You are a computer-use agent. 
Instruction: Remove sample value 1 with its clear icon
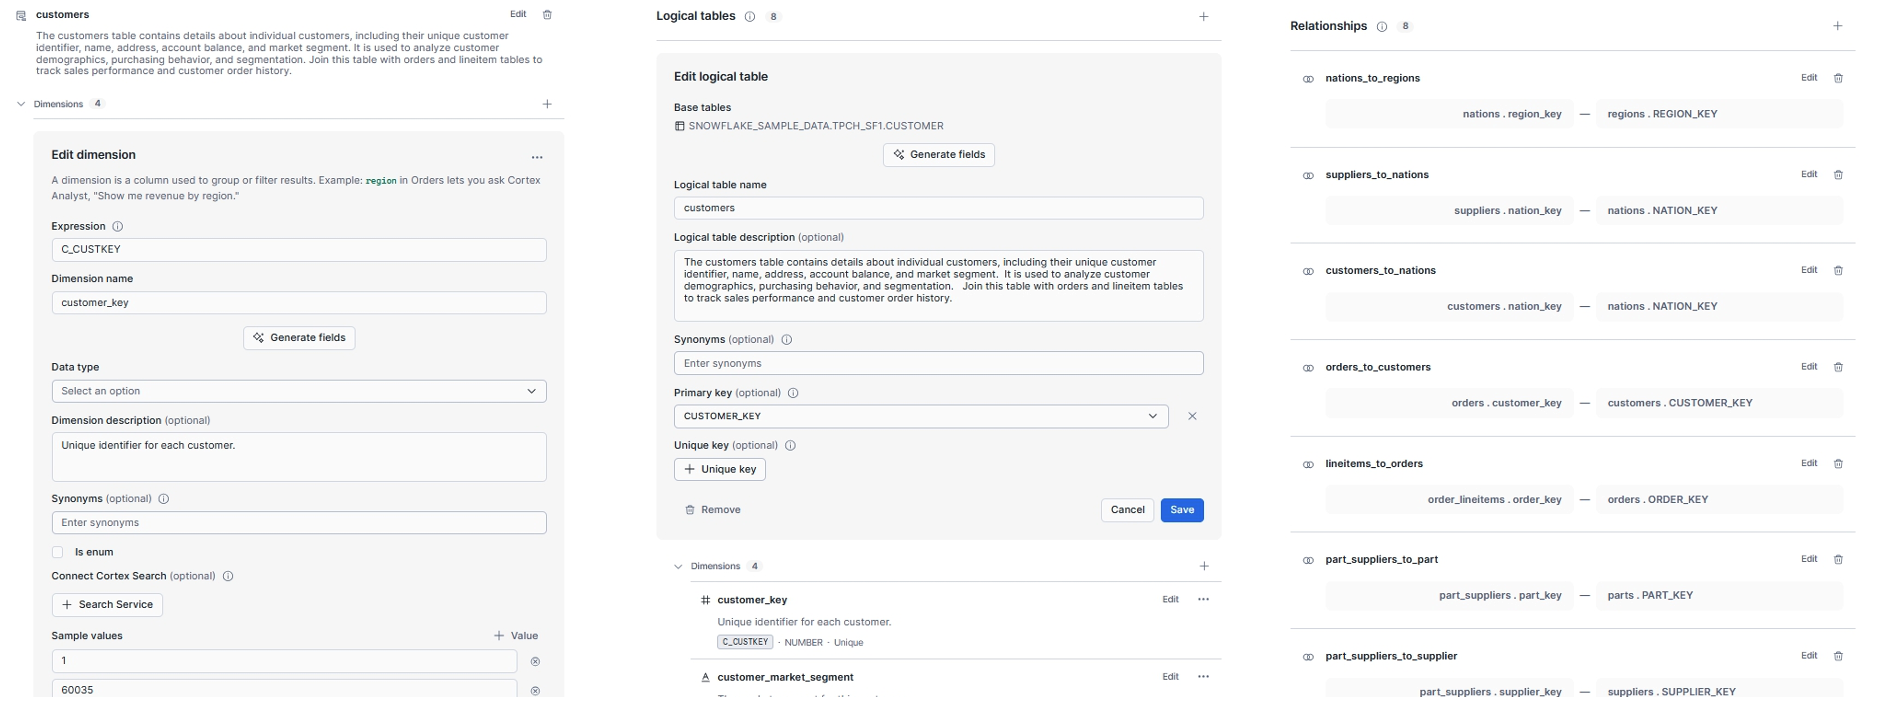[x=535, y=661]
